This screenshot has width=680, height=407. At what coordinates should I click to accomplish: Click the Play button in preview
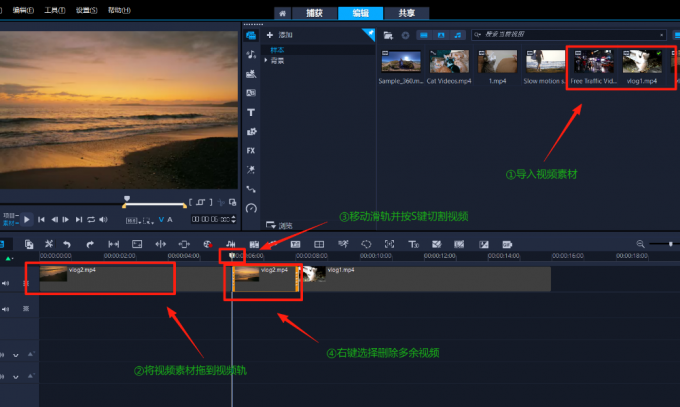click(28, 219)
